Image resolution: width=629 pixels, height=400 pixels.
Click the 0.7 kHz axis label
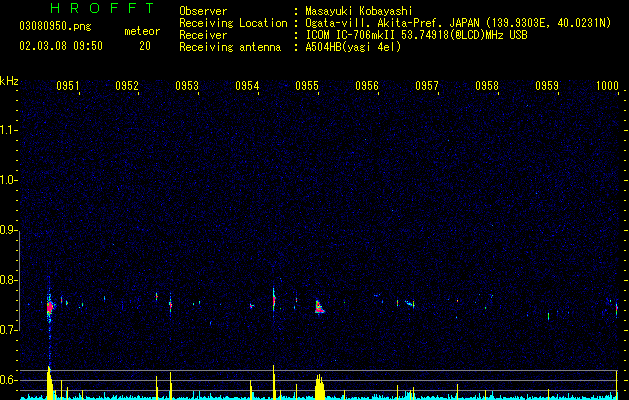(x=9, y=330)
